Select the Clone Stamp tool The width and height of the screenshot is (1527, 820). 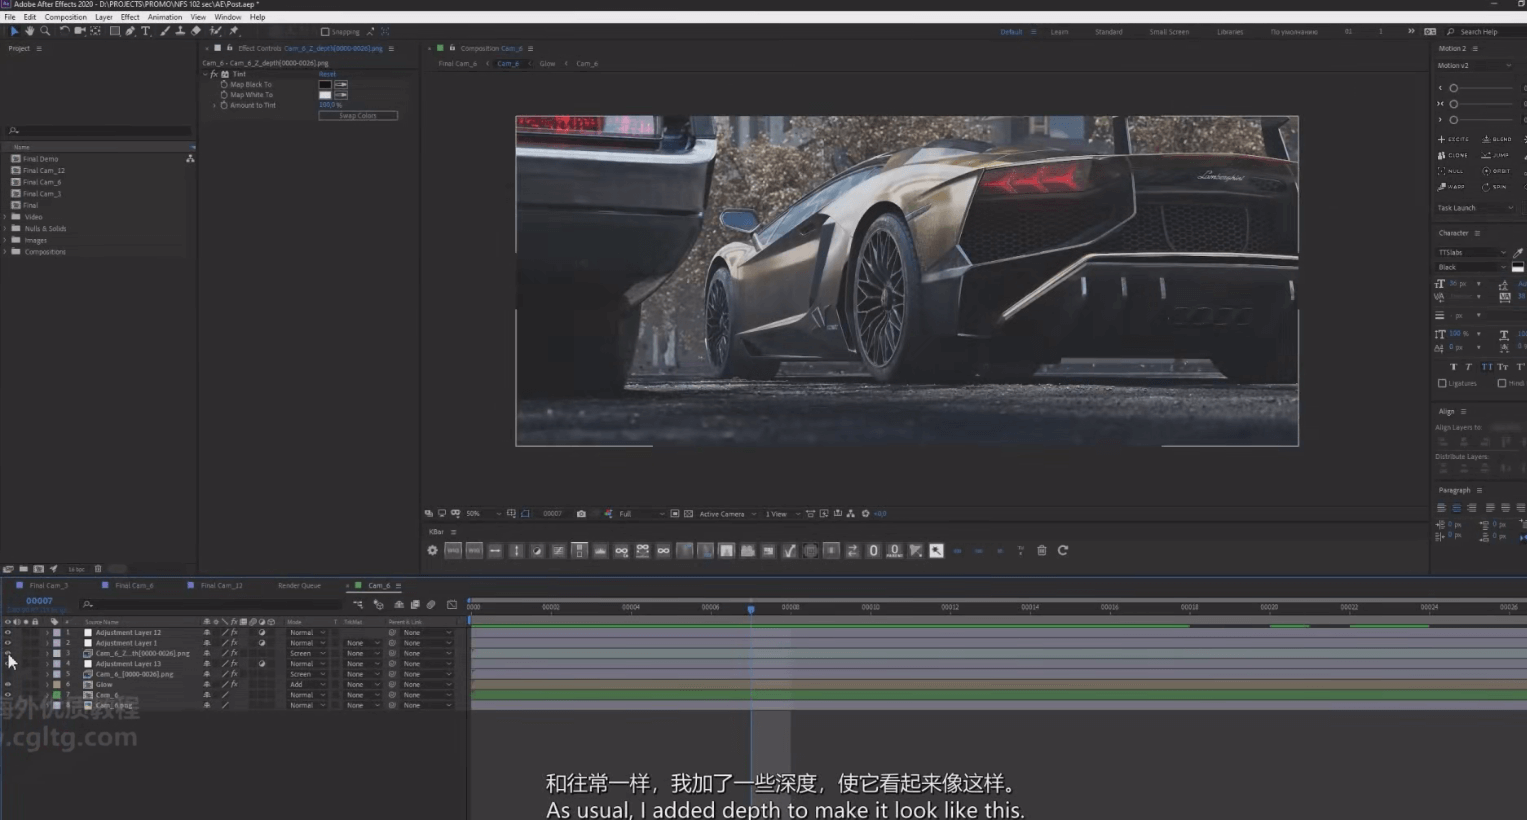click(x=180, y=31)
